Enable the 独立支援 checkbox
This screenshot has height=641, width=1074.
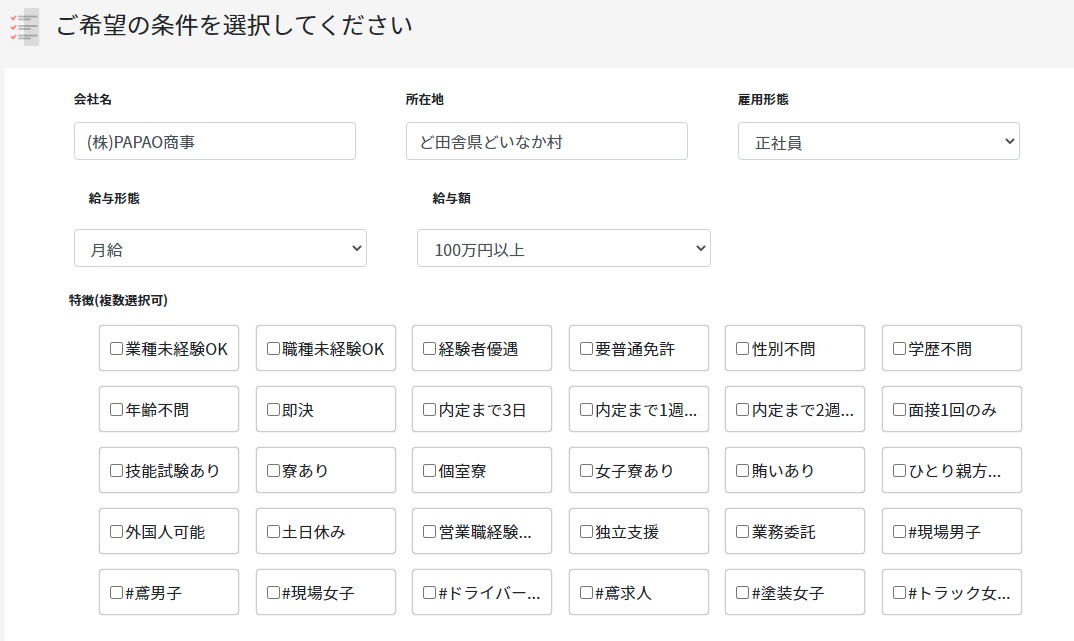[587, 532]
